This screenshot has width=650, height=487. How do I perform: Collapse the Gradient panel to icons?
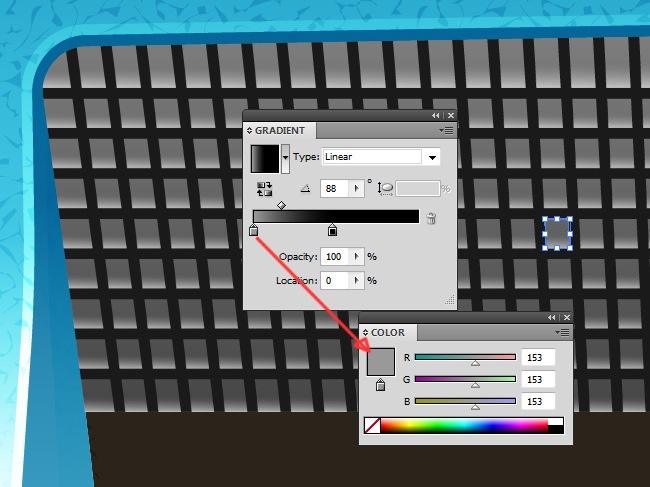435,116
